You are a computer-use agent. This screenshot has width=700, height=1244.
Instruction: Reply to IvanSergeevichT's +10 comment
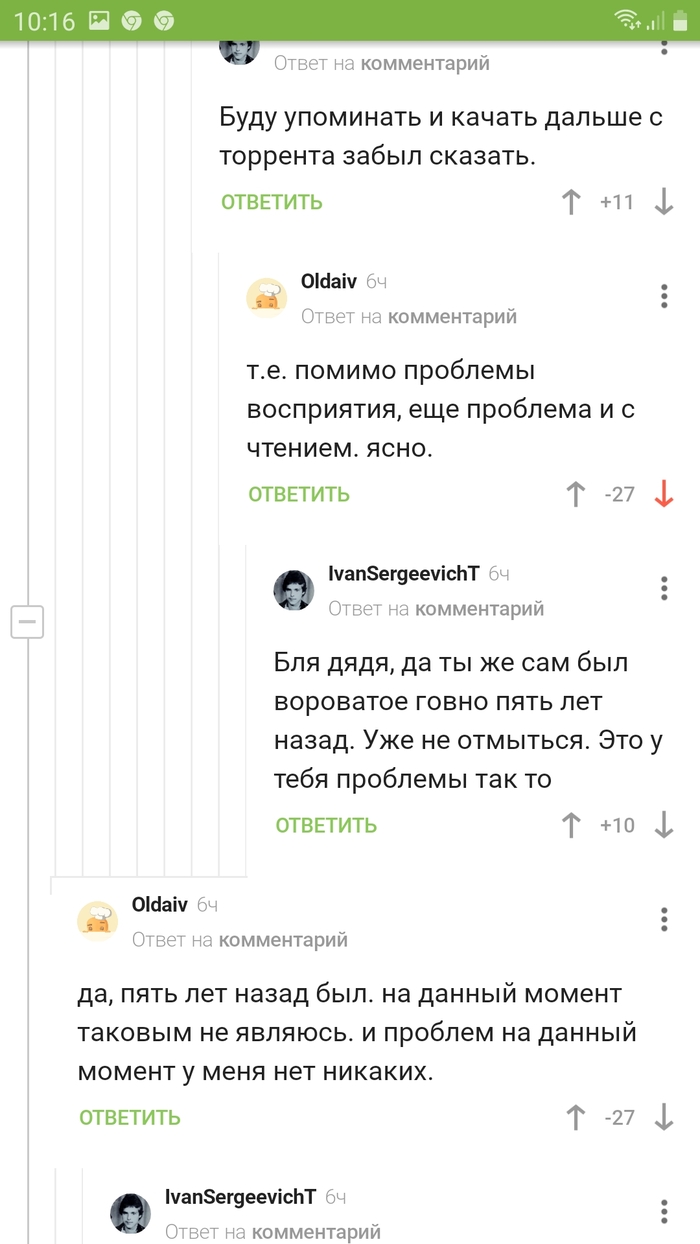326,825
